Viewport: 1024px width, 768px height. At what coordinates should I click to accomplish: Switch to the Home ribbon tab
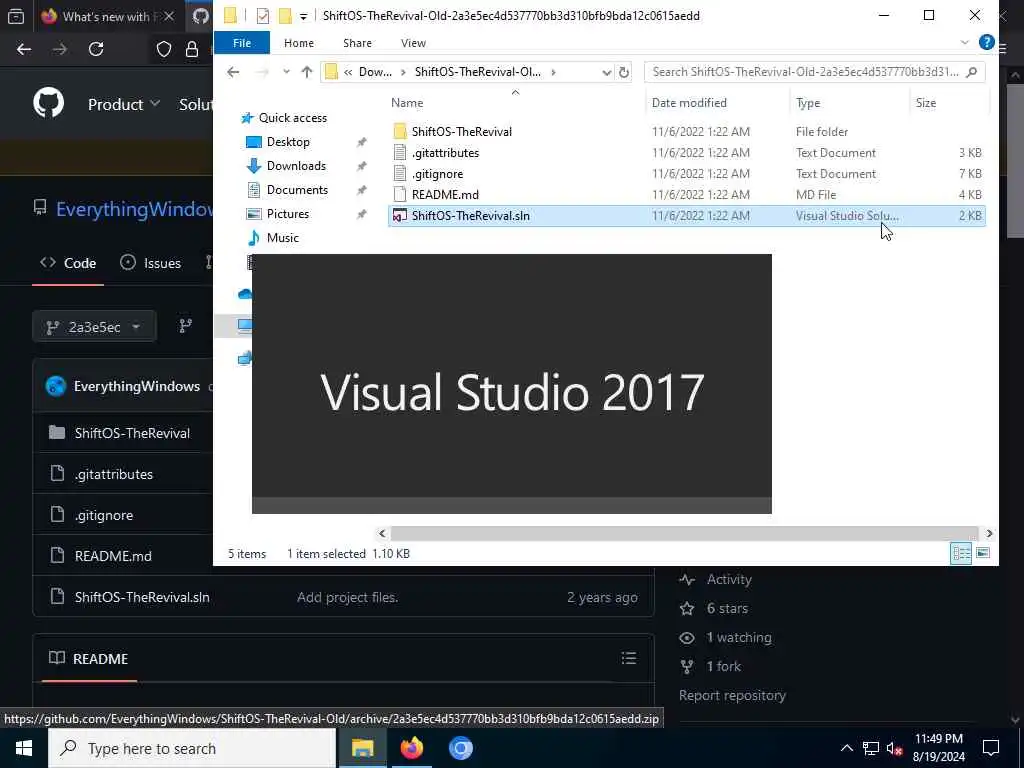point(298,43)
